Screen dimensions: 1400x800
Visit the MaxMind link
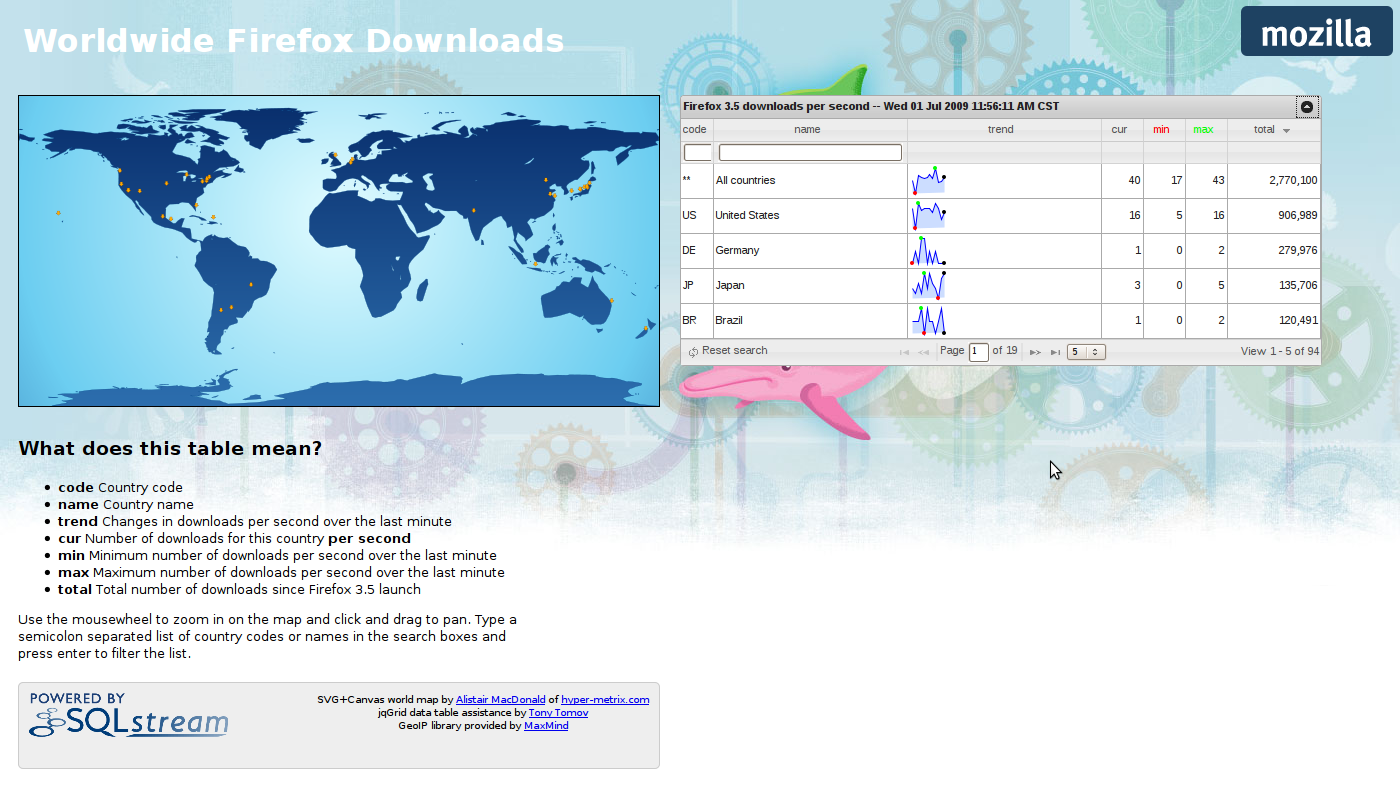coord(546,726)
